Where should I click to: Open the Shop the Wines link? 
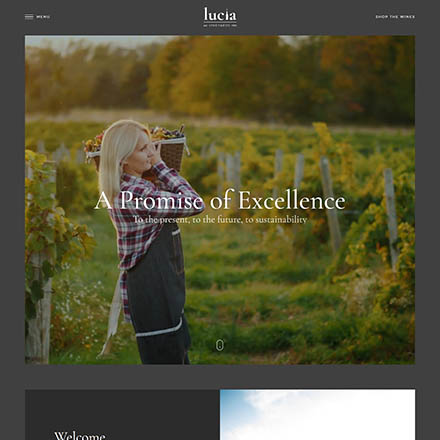tap(395, 17)
